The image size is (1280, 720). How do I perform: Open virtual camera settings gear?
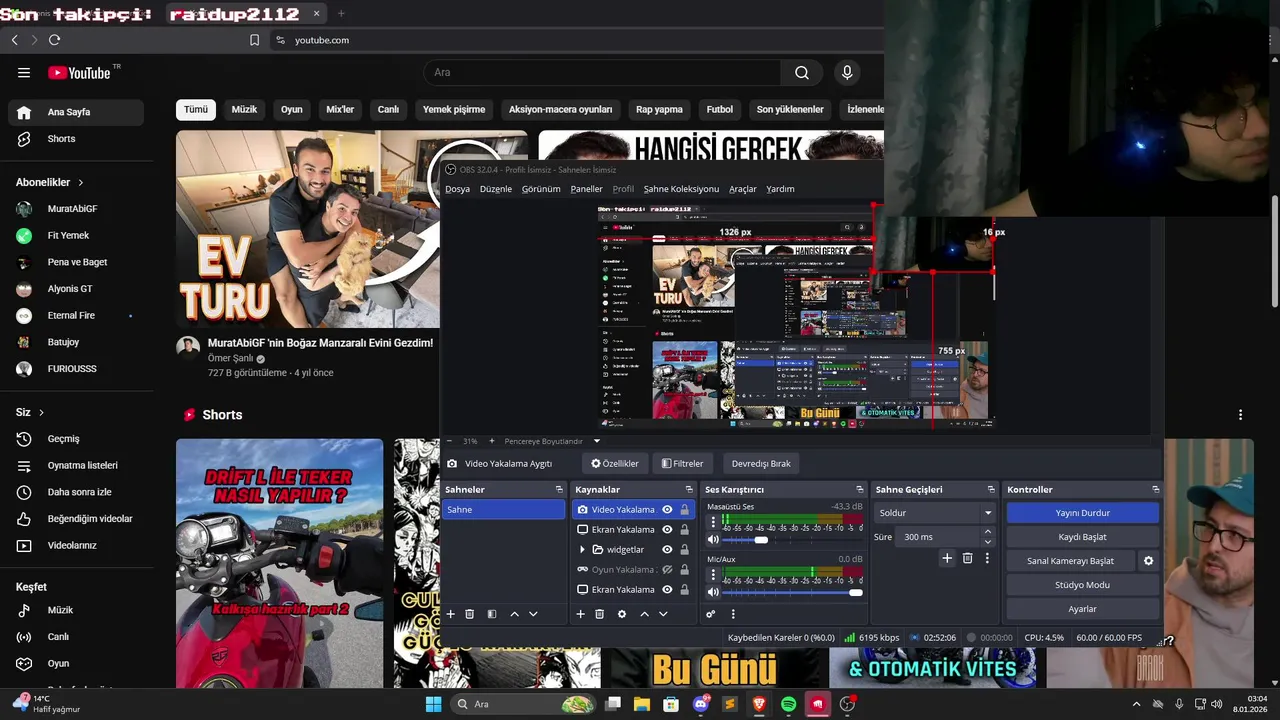(1148, 561)
